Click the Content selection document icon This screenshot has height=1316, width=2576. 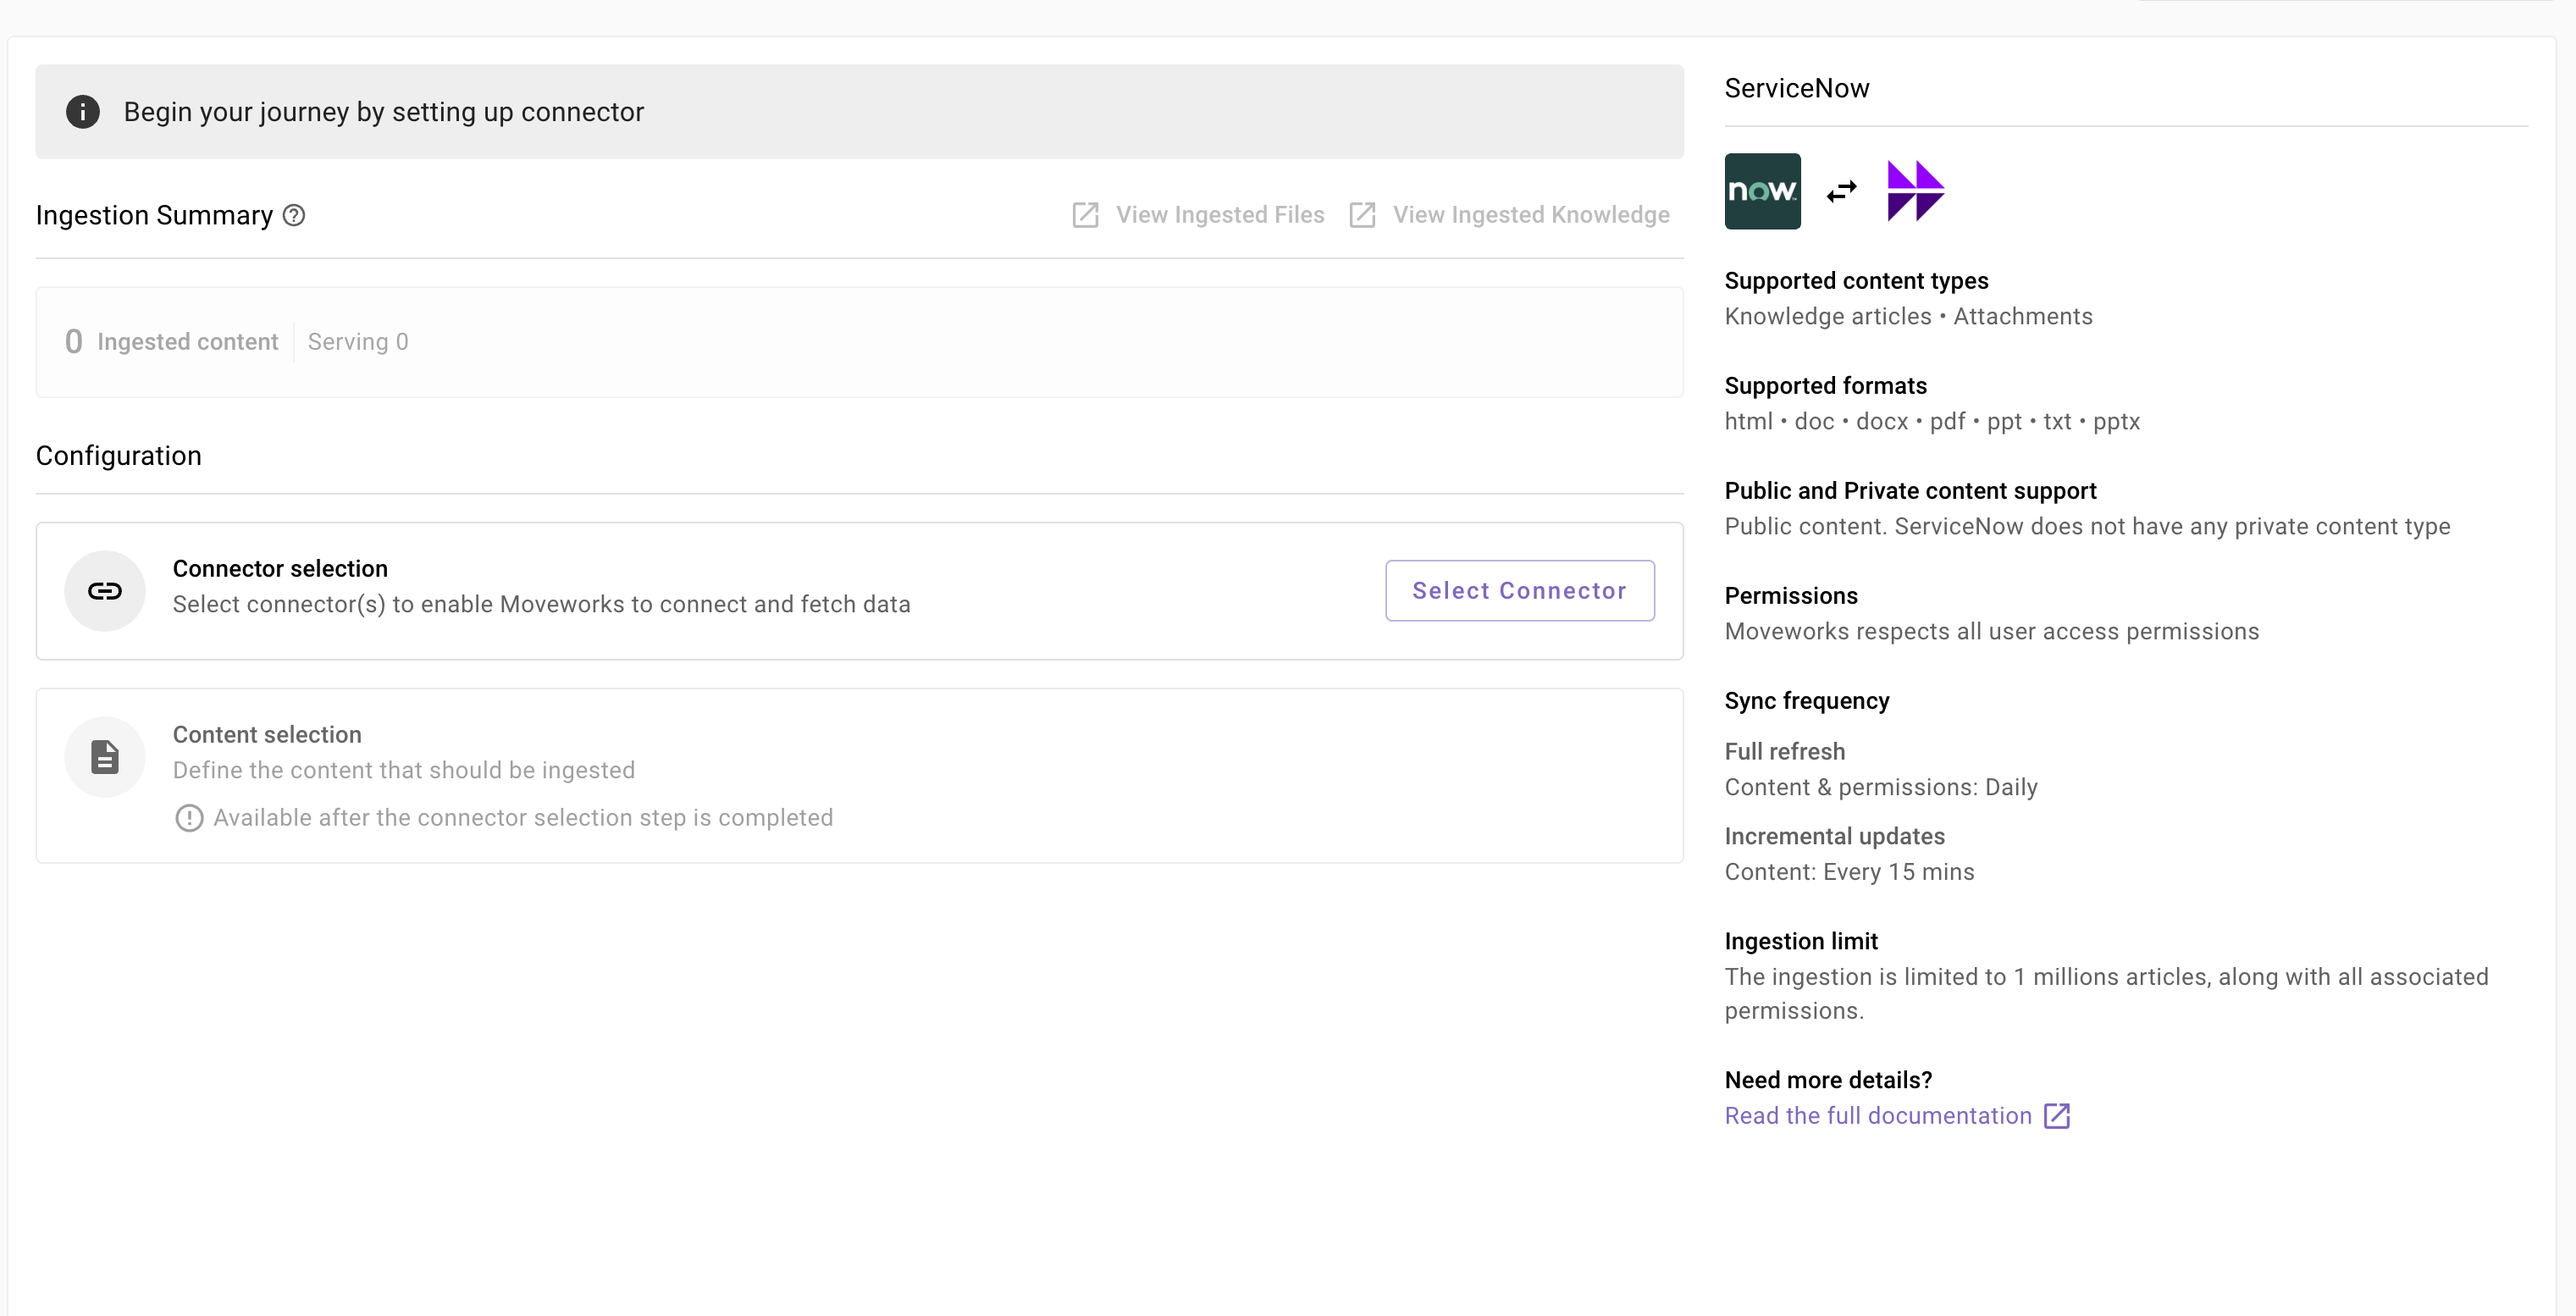(105, 757)
